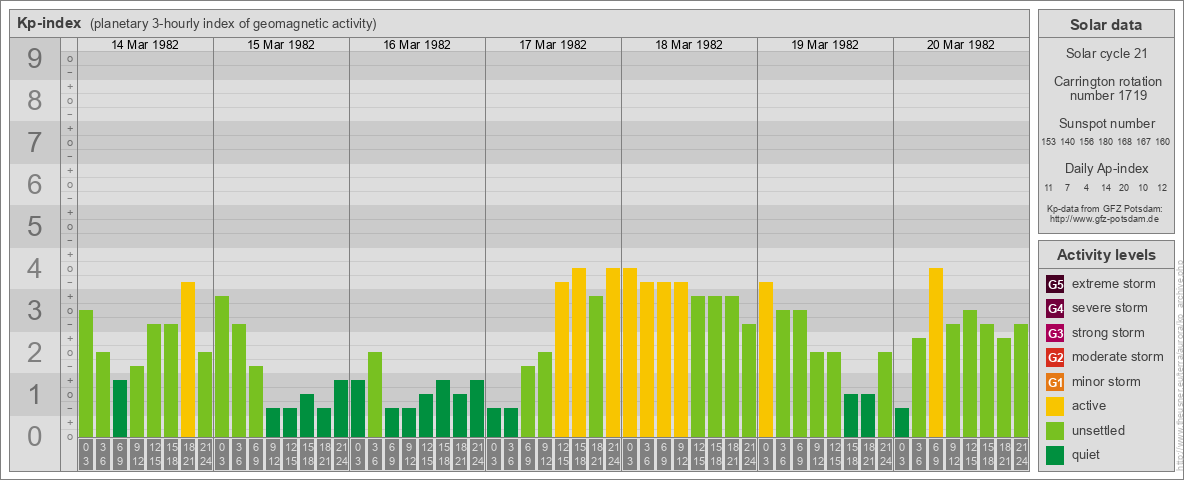Click the 14 Mar 1982 date header
The image size is (1184, 480).
click(145, 45)
